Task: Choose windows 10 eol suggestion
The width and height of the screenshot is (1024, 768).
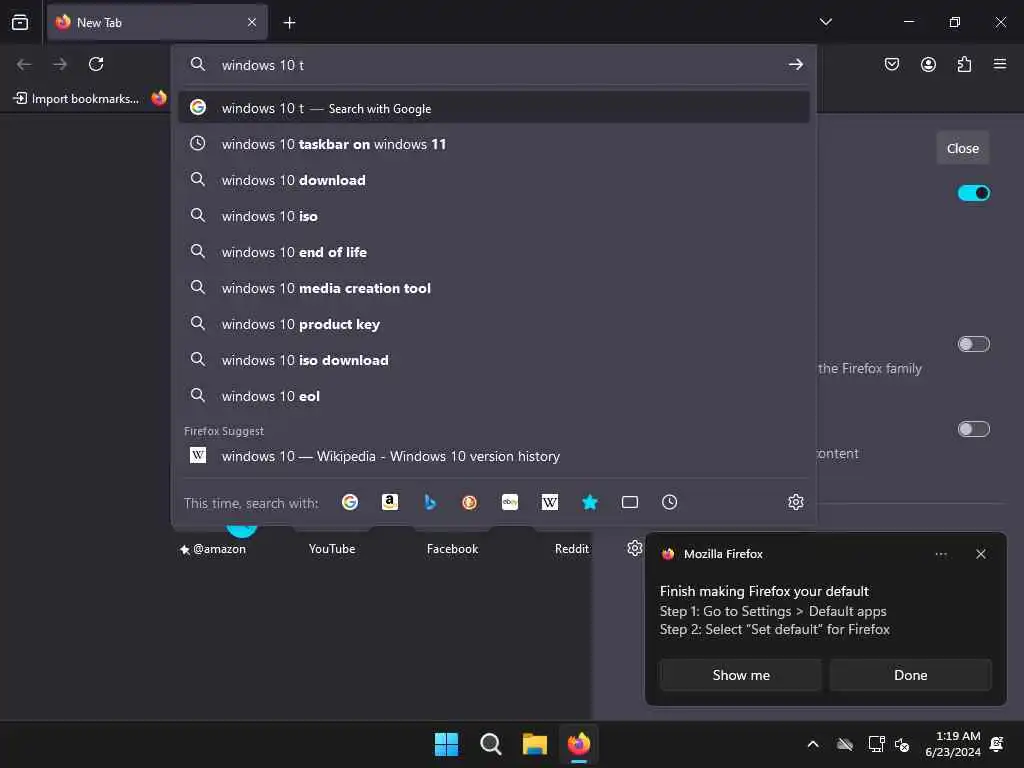Action: 494,396
